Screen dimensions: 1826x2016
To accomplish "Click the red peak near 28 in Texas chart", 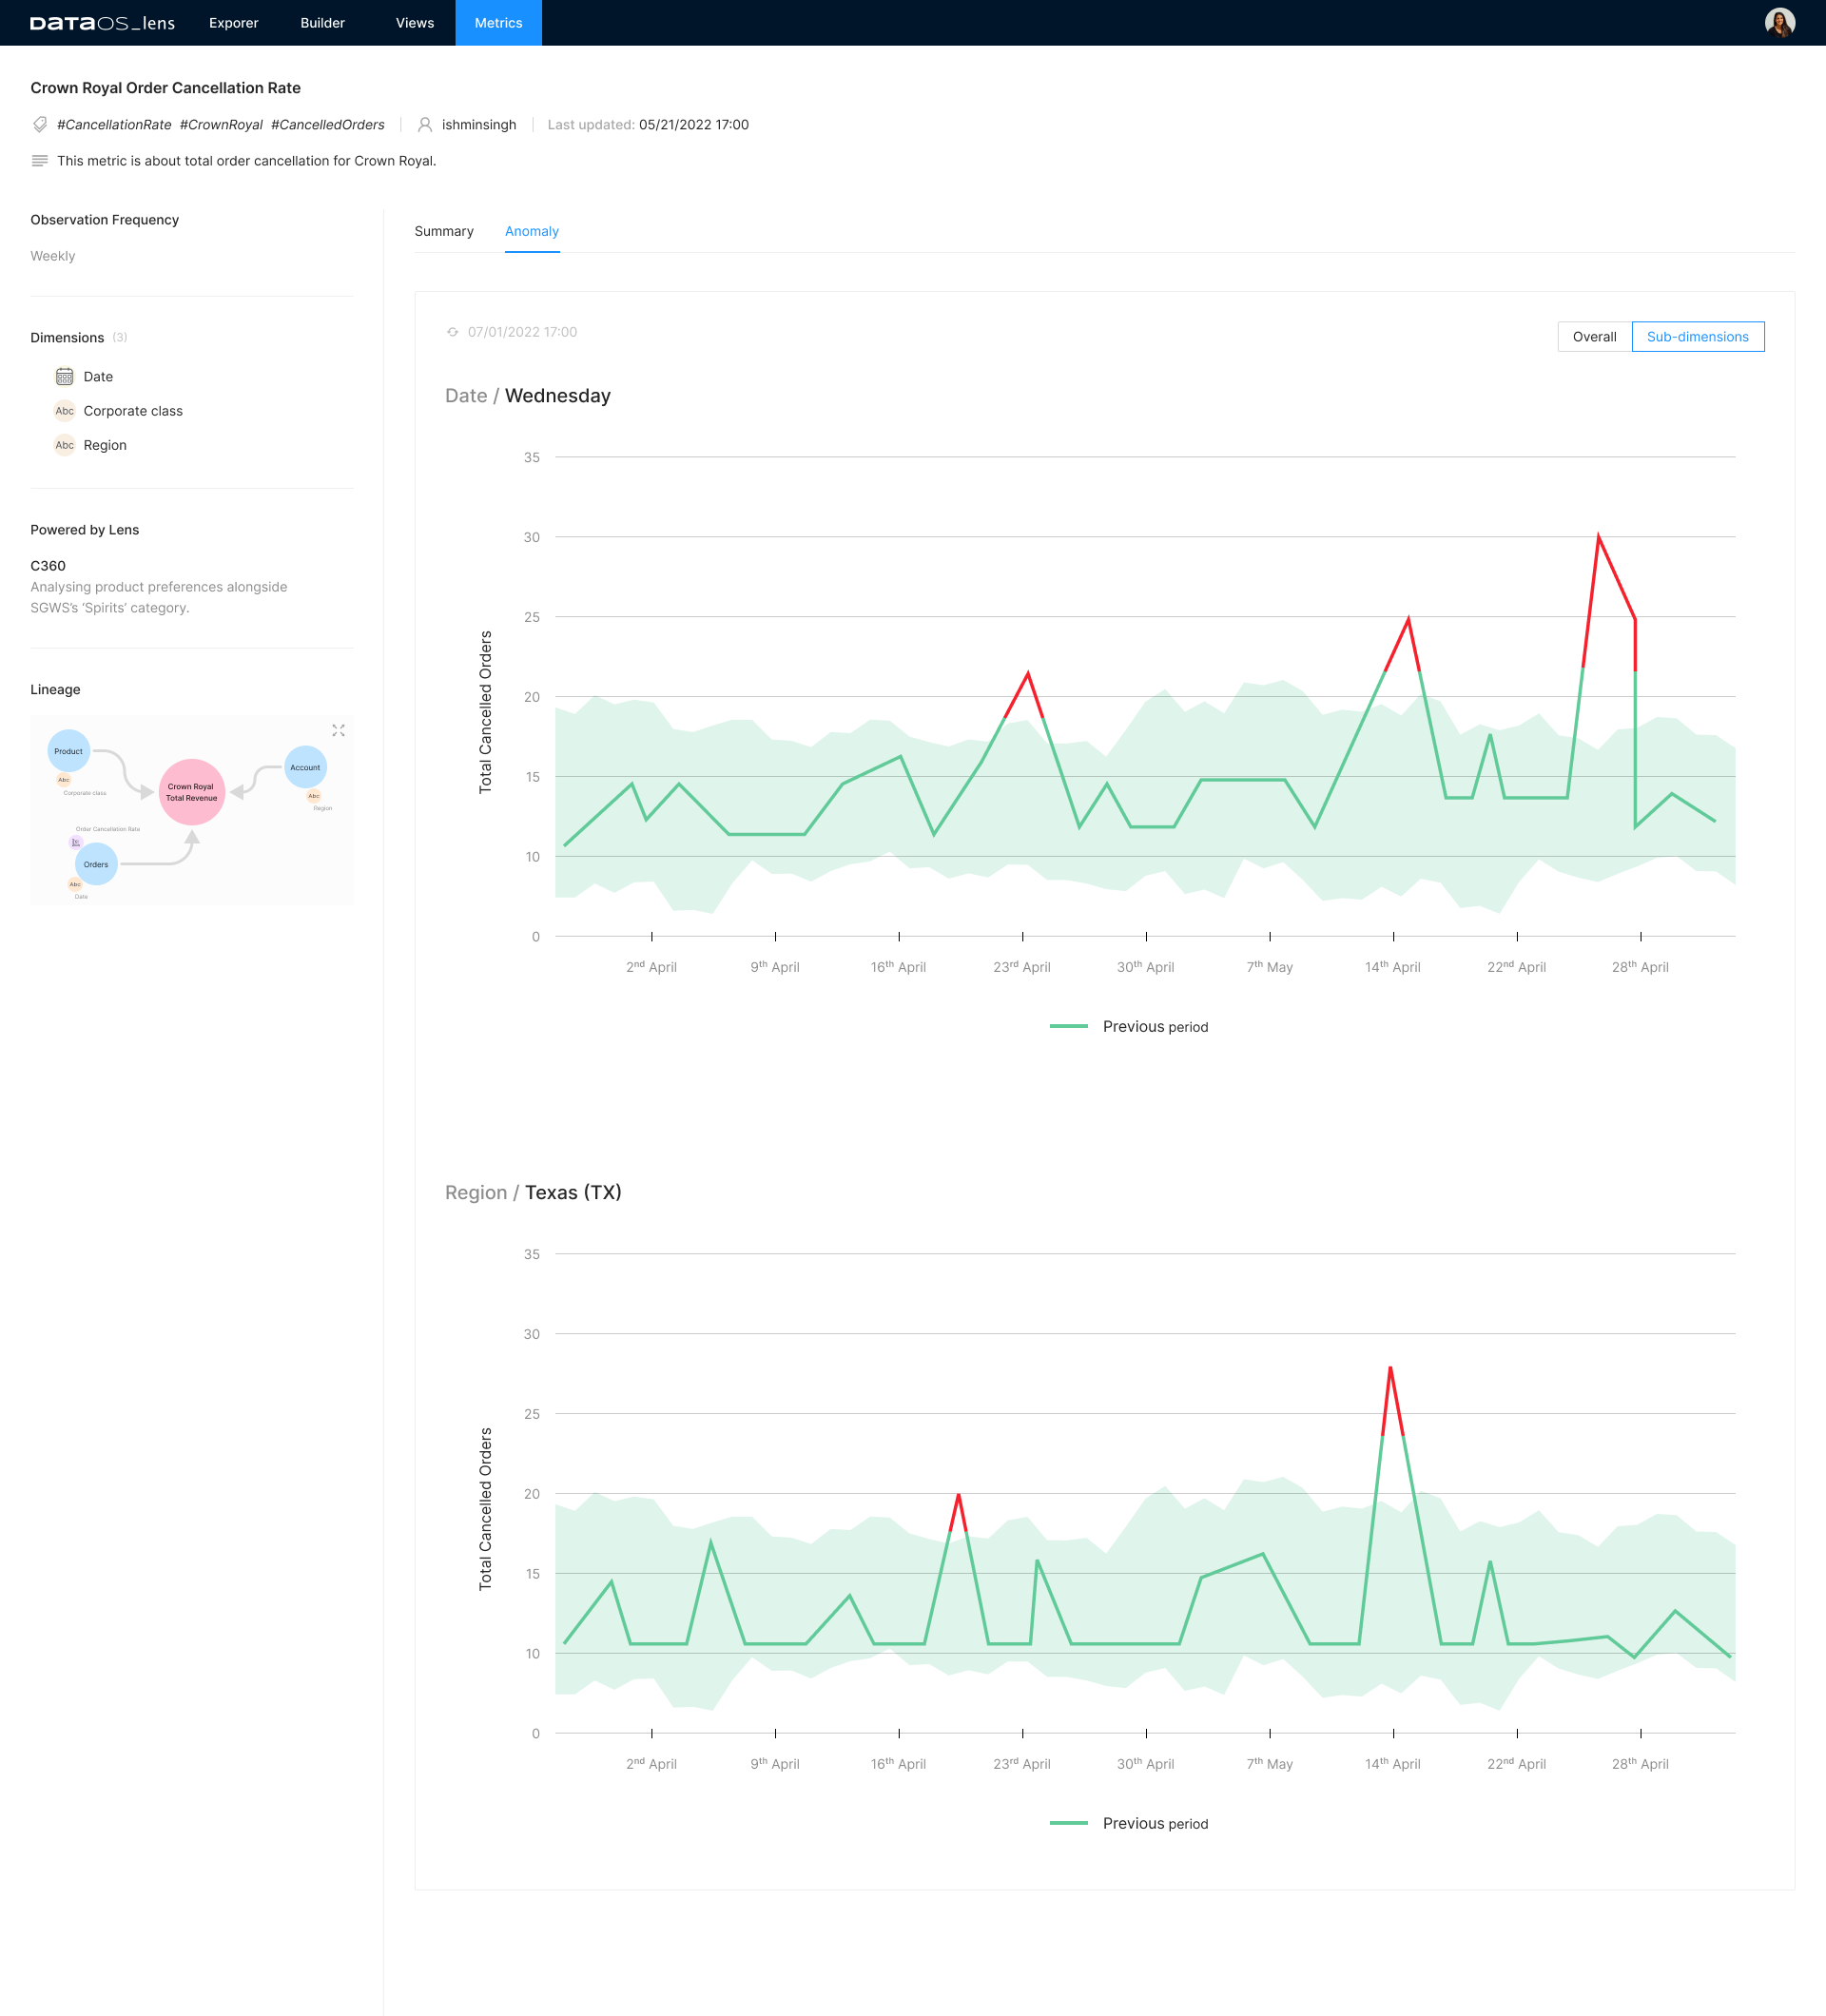I will tap(1390, 1368).
